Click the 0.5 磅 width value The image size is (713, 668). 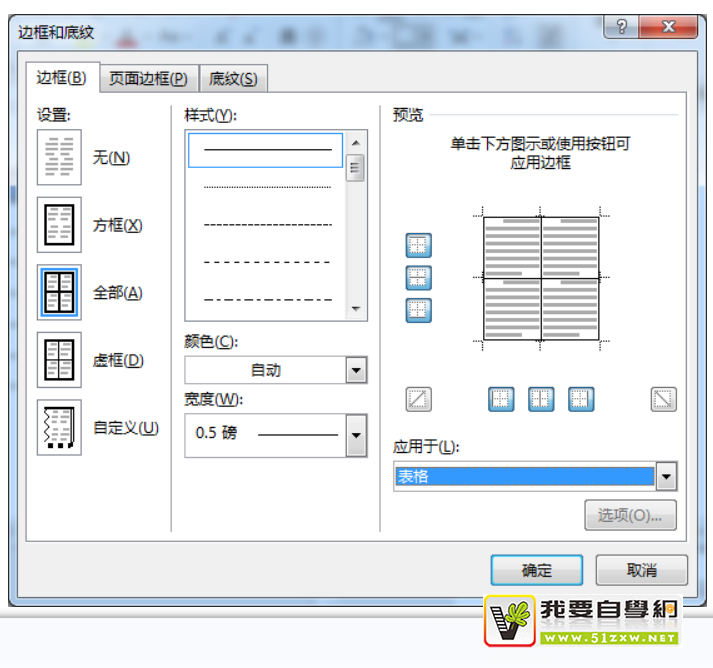pyautogui.click(x=216, y=432)
